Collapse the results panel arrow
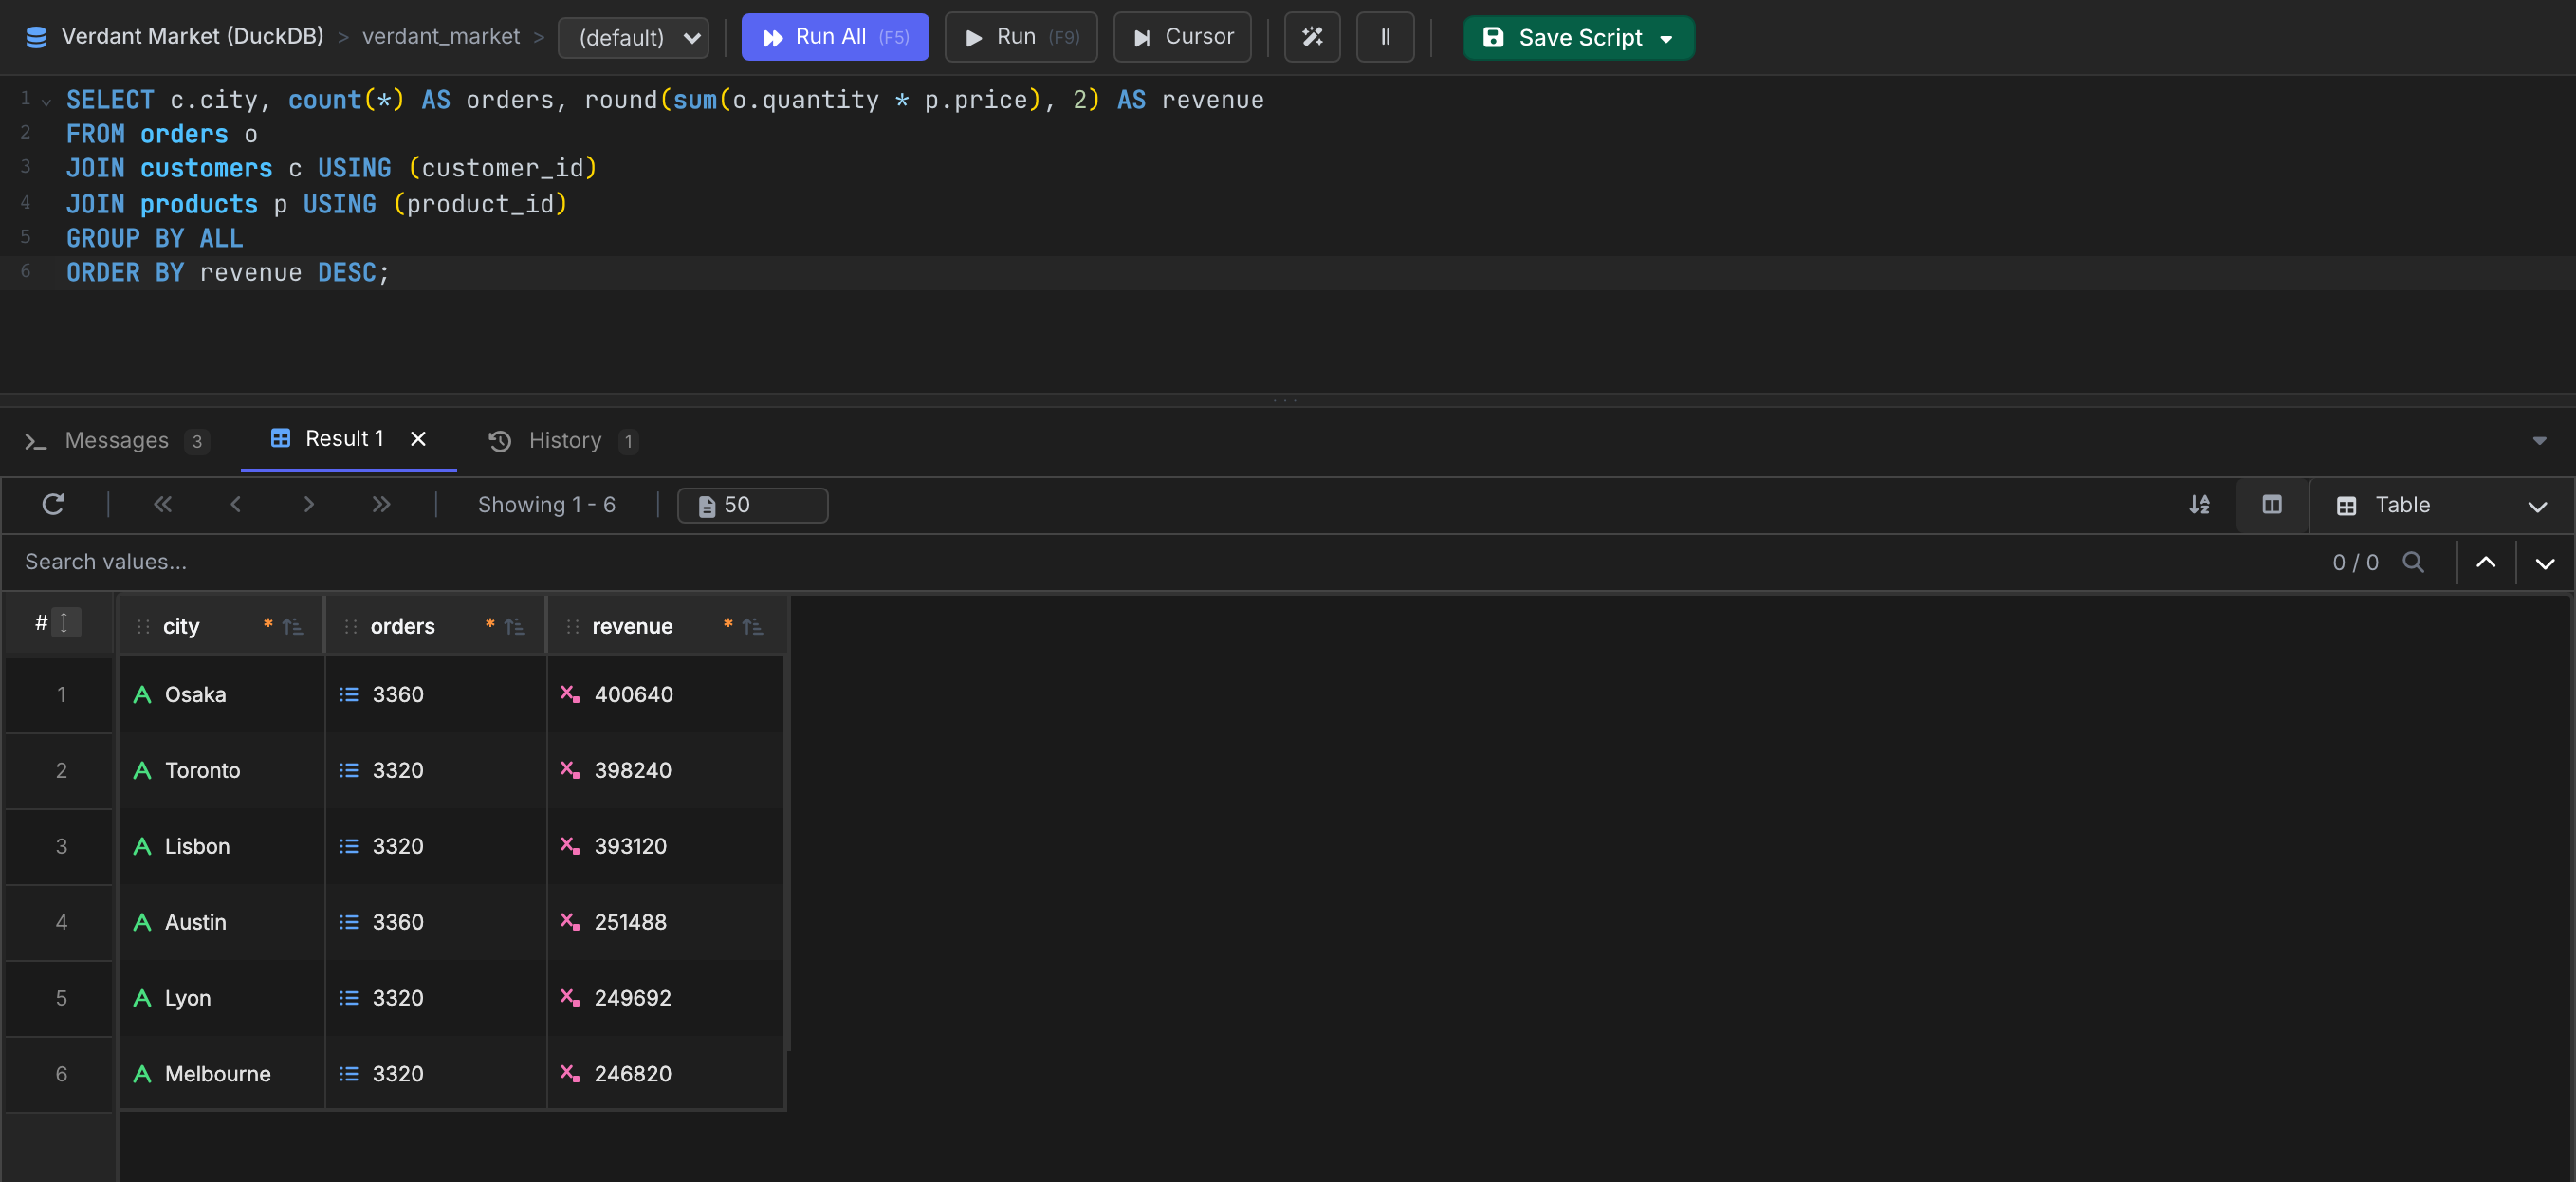Screen dimensions: 2576x1182 2538,440
